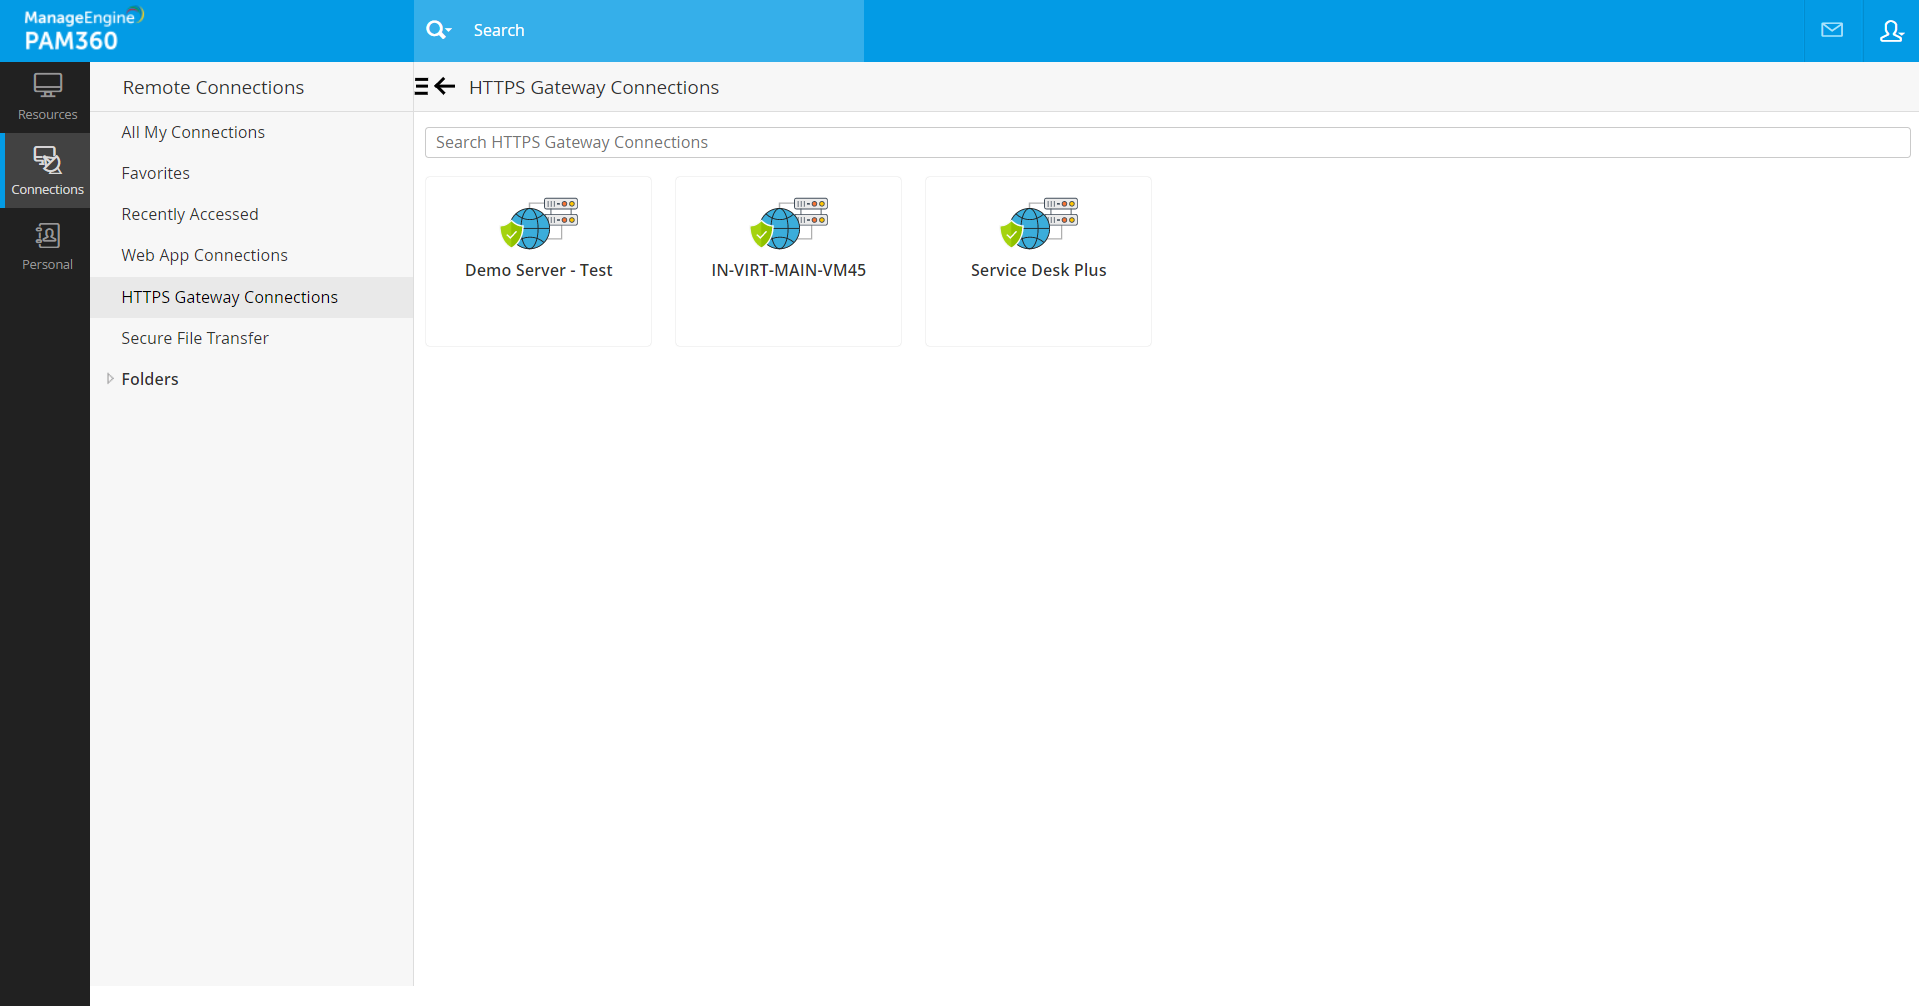Open the search category dropdown arrow
Screen dimensions: 1919x1006
(450, 35)
